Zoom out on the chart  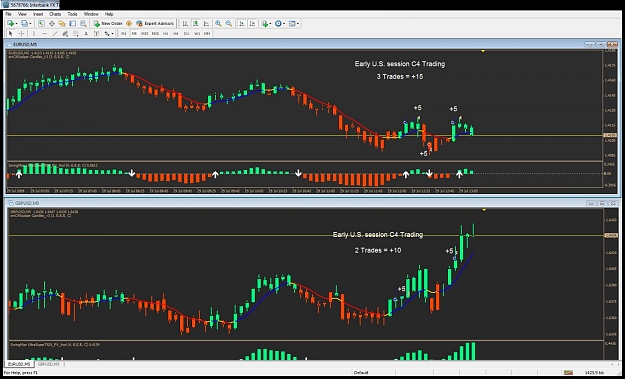coord(229,24)
